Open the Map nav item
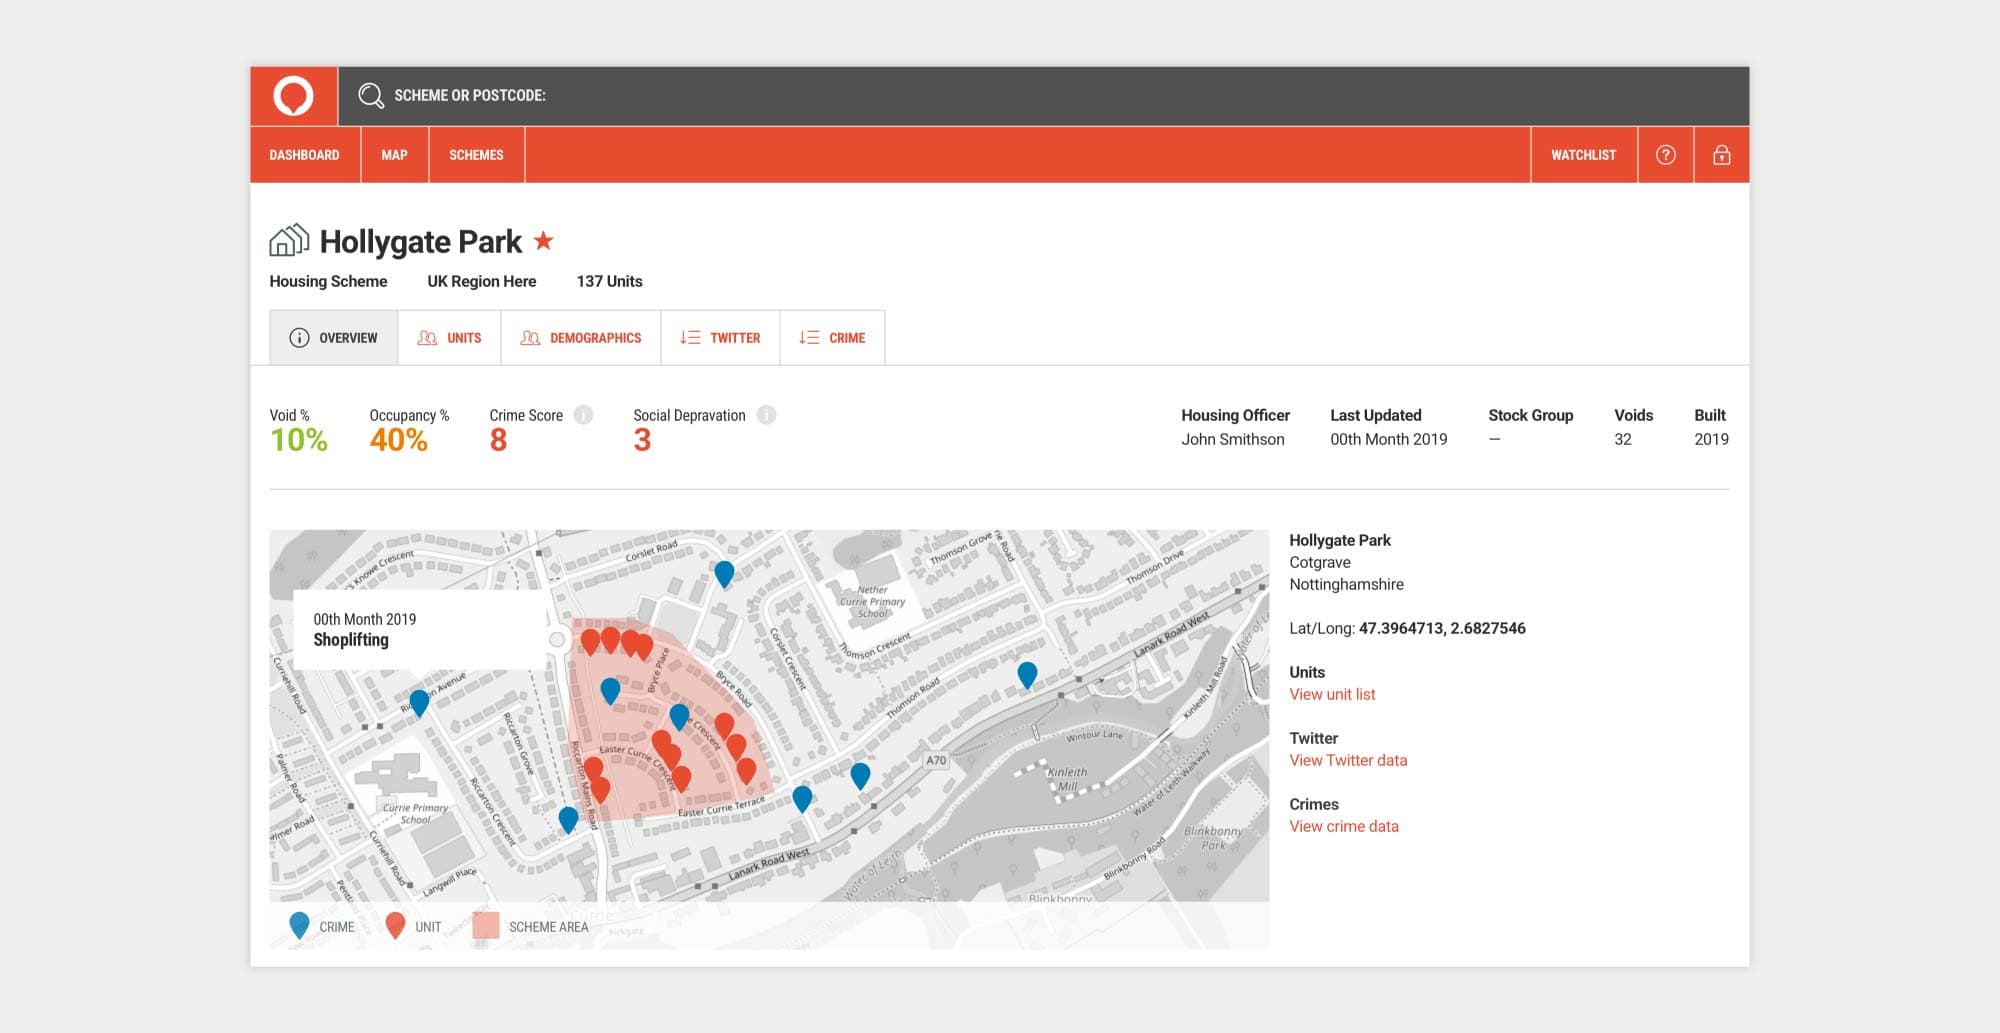 (x=394, y=155)
